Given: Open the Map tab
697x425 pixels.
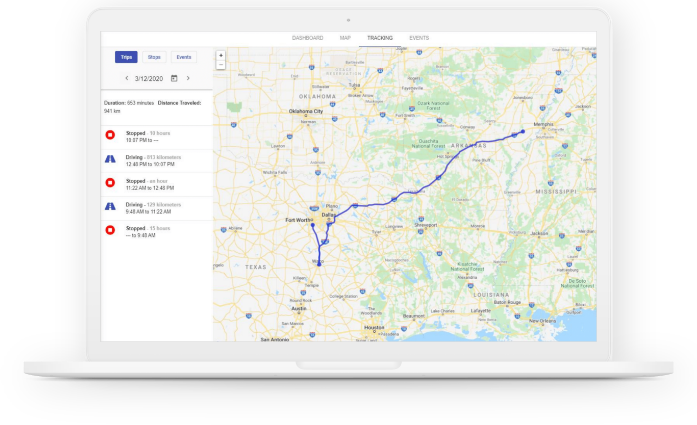Looking at the screenshot, I should point(345,38).
